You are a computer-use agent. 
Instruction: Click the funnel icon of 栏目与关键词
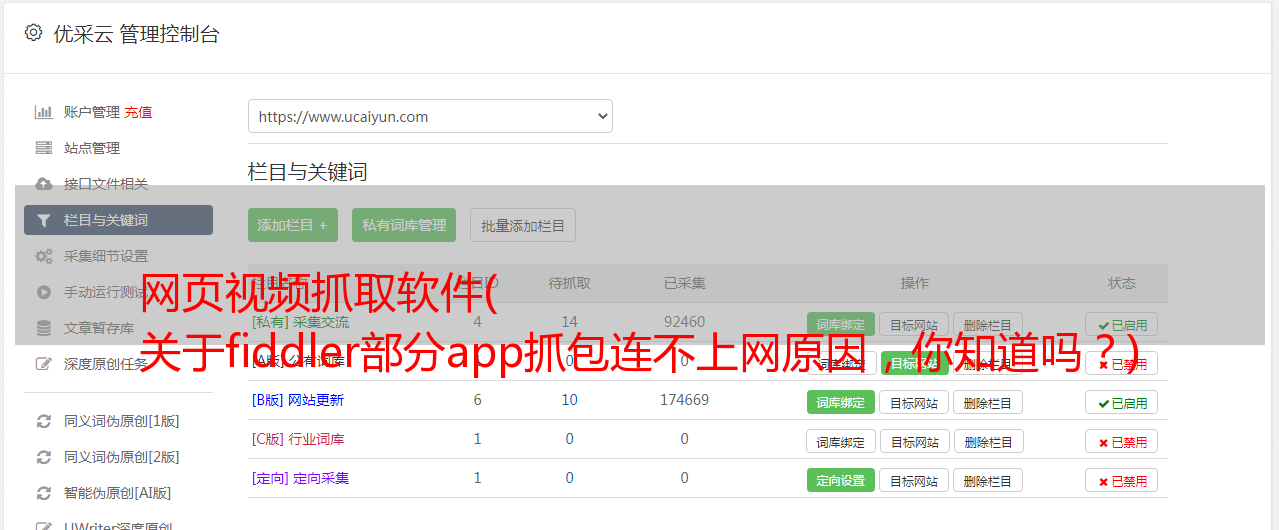pyautogui.click(x=43, y=220)
